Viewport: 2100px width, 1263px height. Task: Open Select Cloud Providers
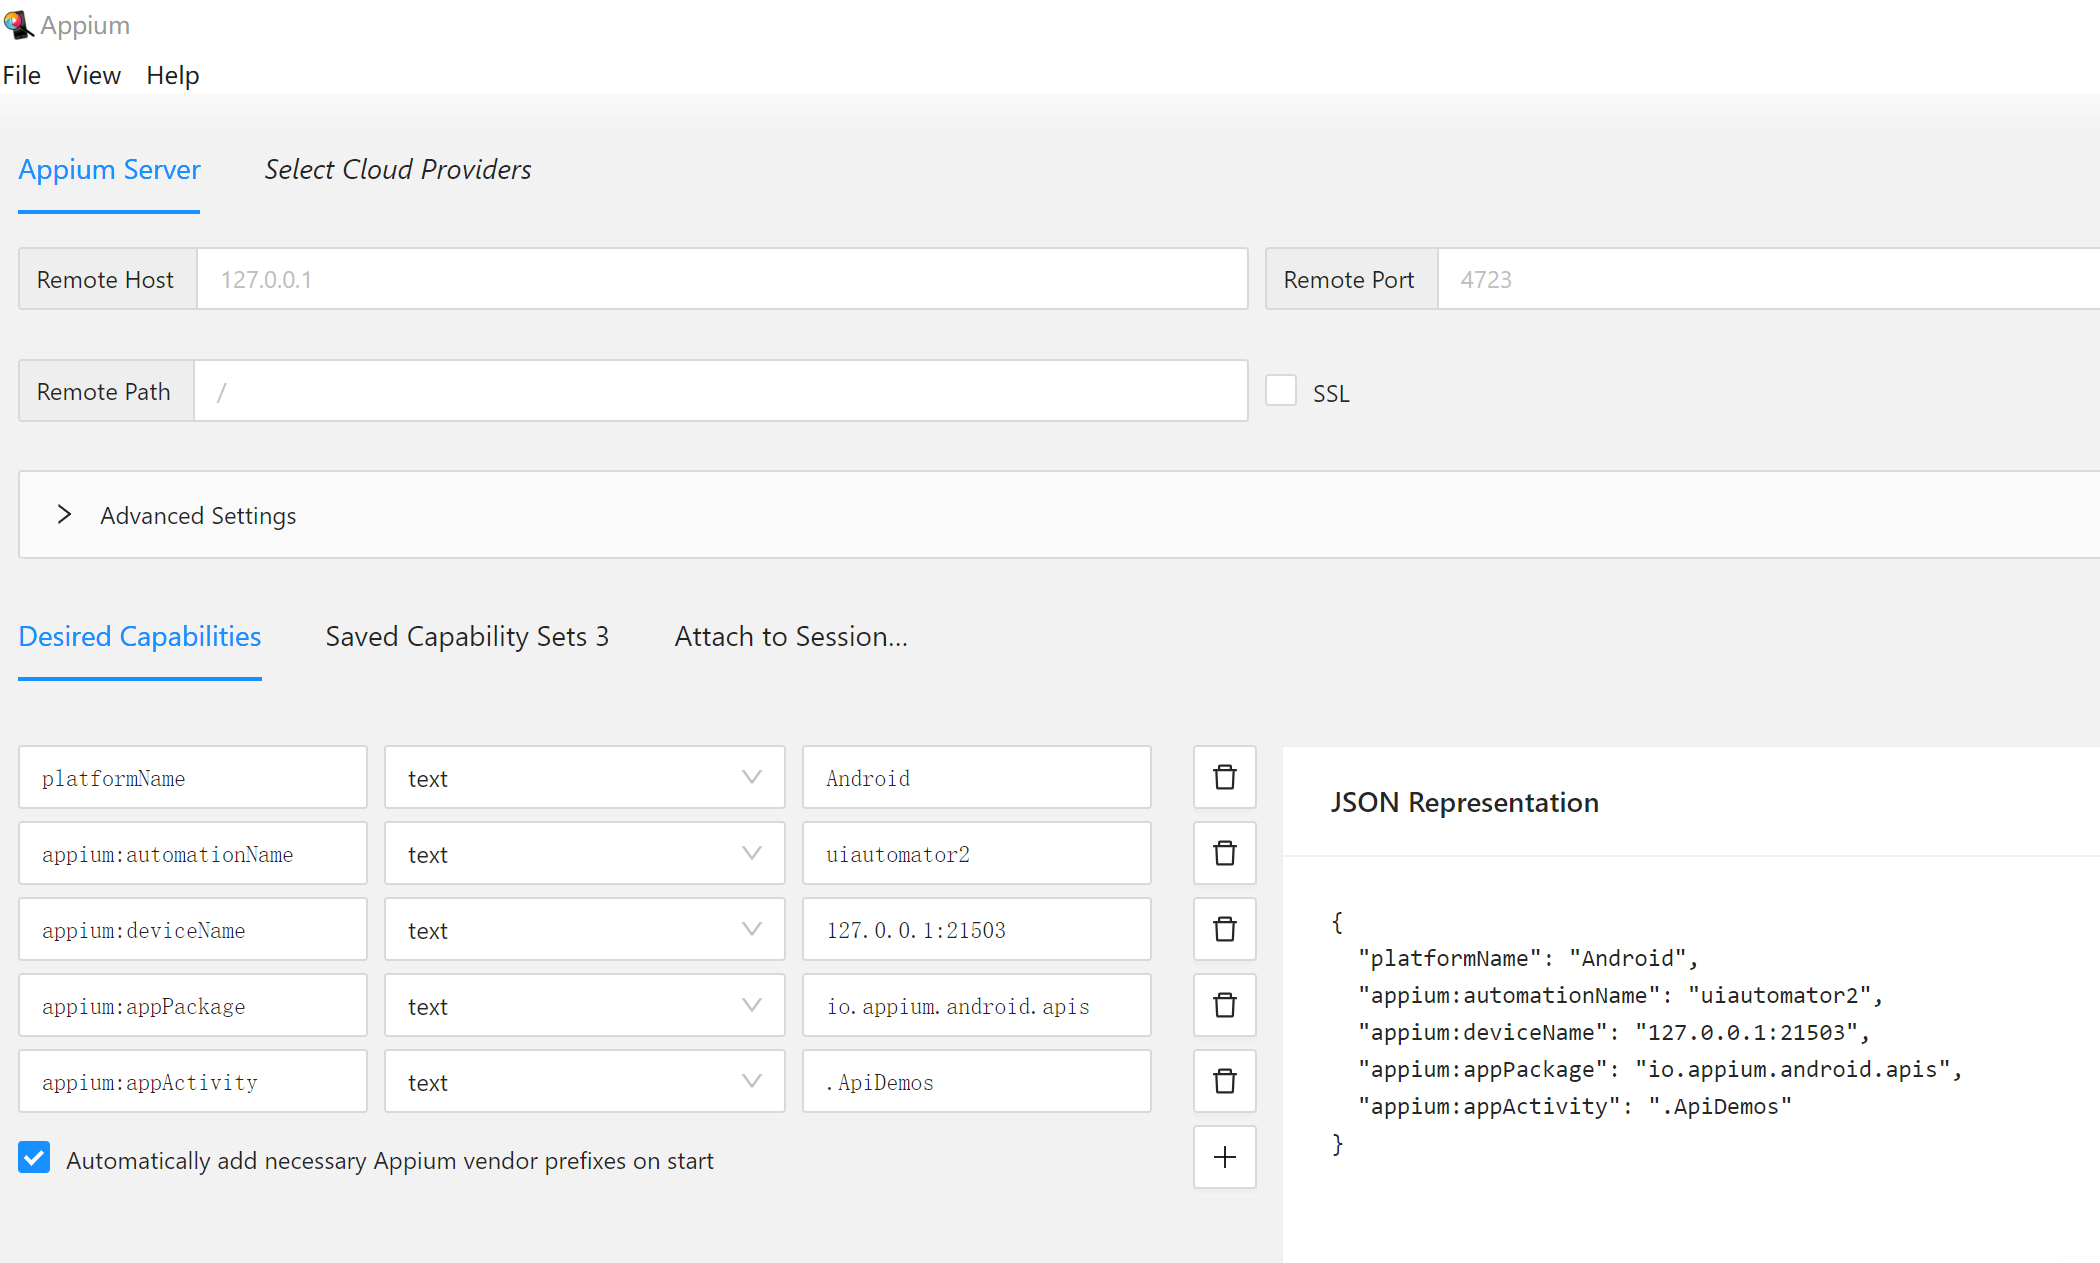[397, 169]
